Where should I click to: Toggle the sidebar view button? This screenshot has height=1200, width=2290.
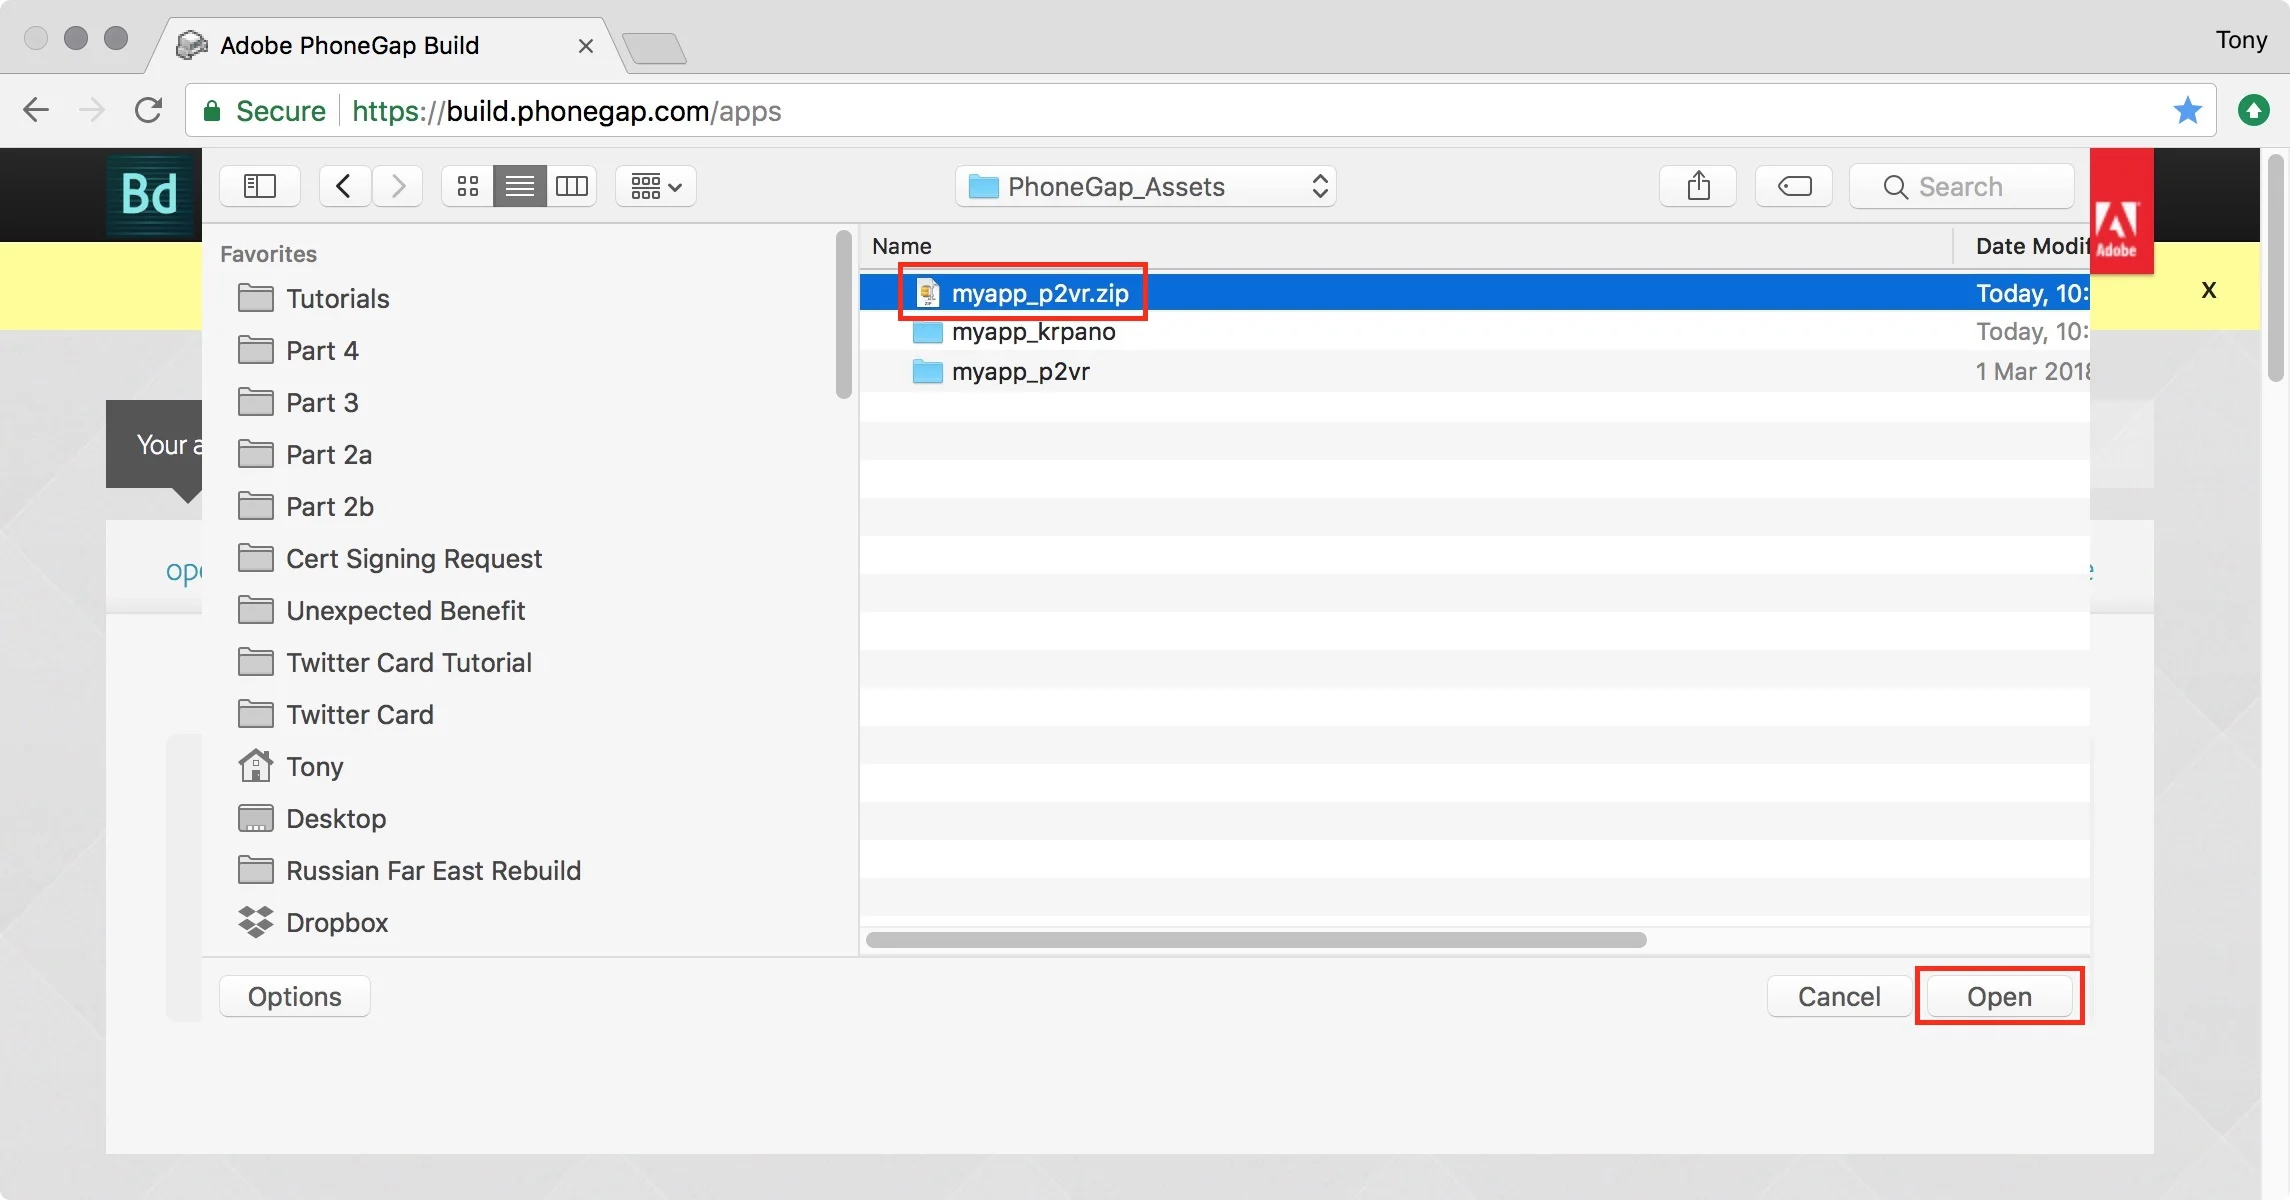coord(260,186)
